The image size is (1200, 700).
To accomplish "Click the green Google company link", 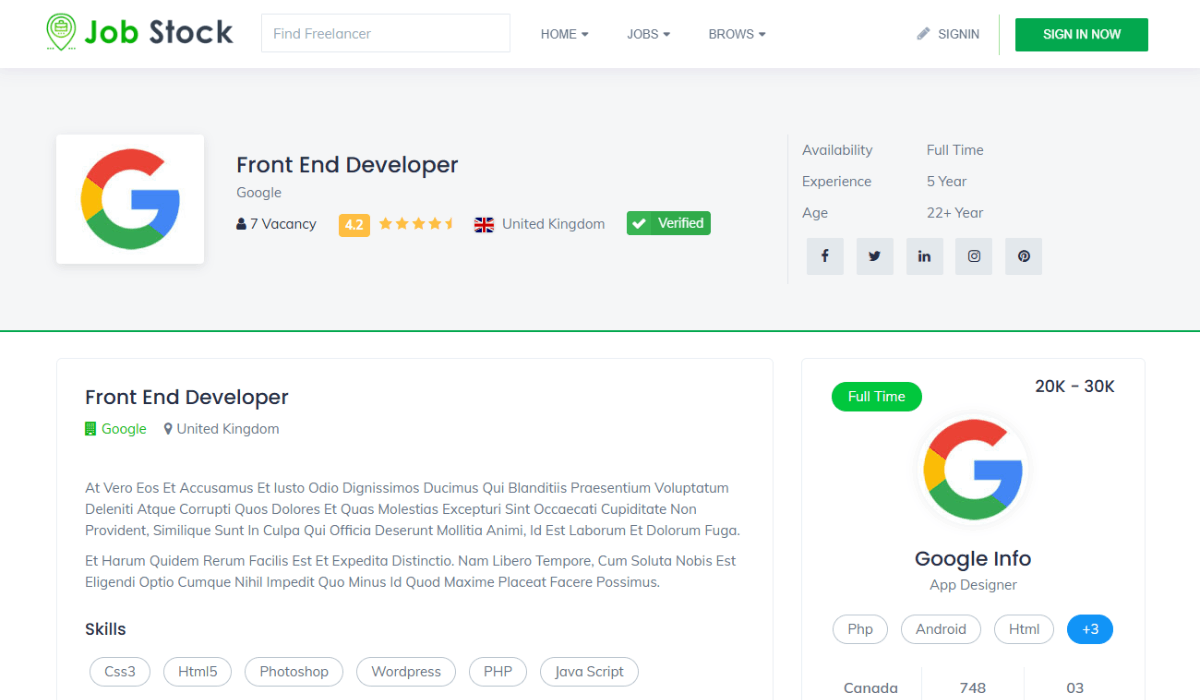I will pos(116,429).
